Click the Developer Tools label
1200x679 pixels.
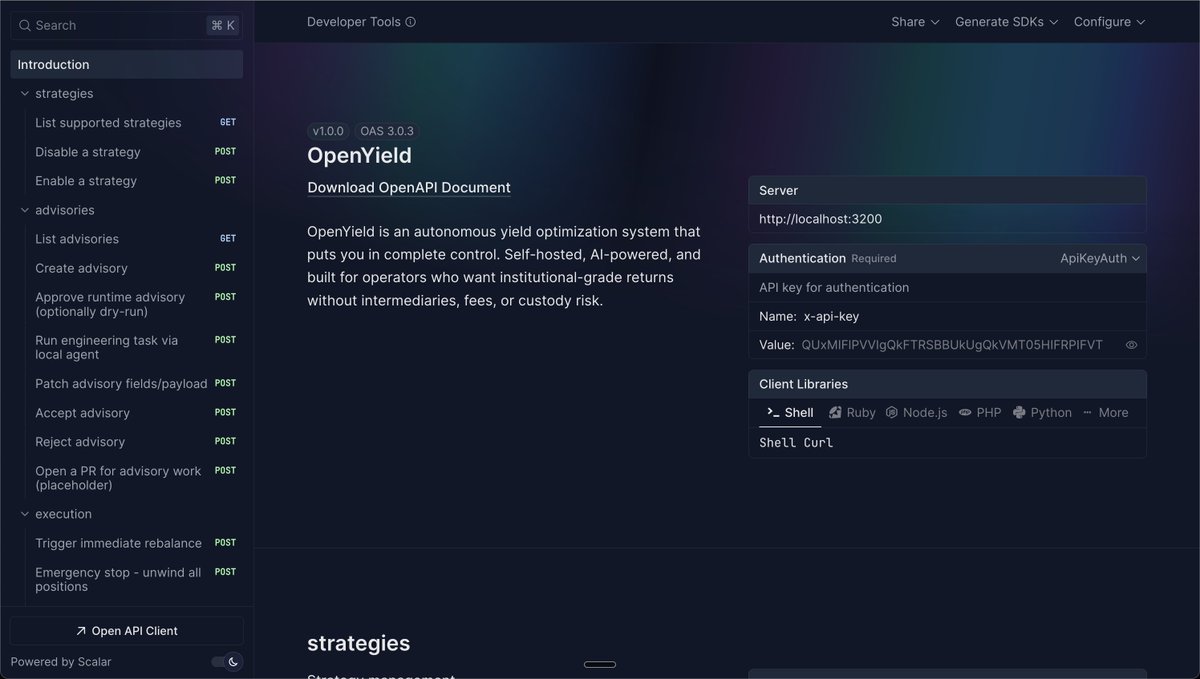pos(354,22)
